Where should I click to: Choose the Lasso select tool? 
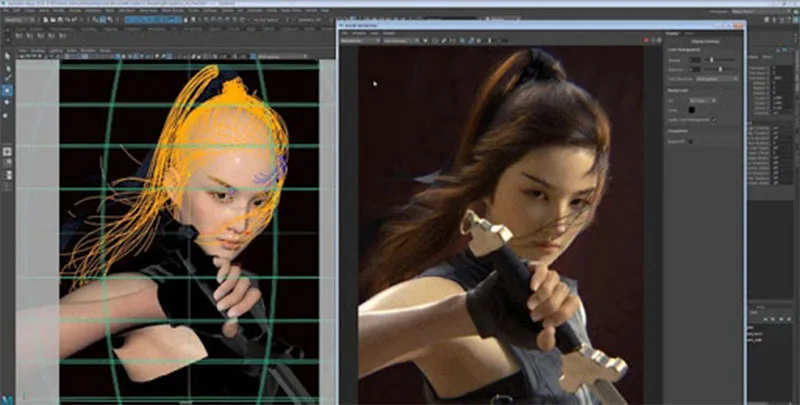7,68
